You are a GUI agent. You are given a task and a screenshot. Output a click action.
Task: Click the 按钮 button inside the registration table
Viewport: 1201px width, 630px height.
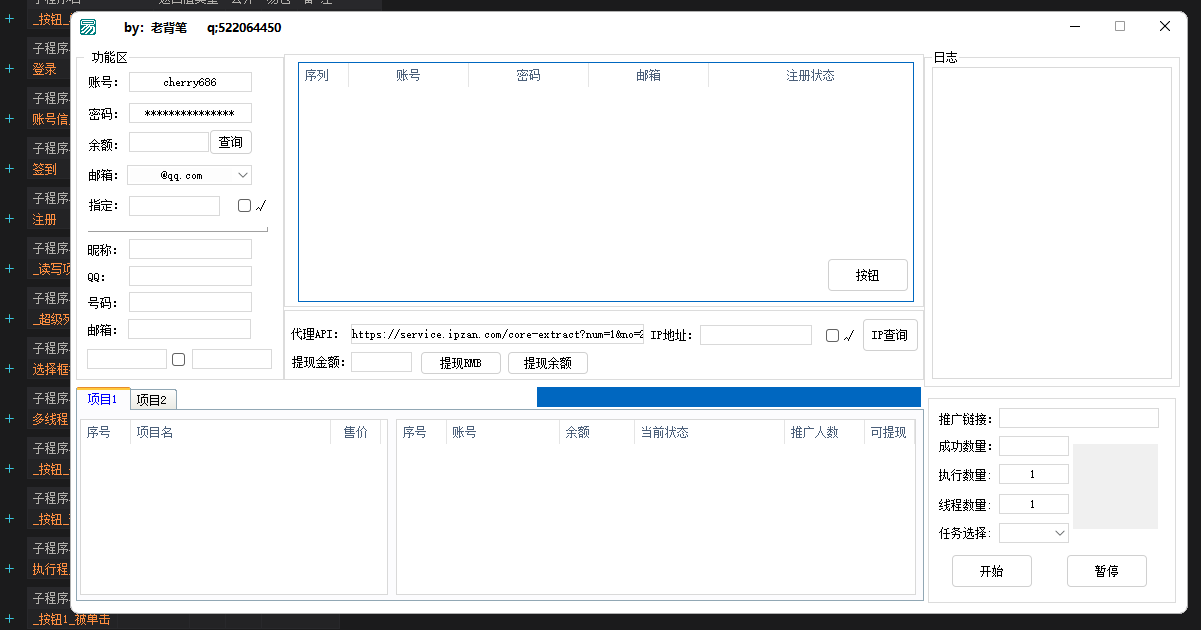click(867, 275)
